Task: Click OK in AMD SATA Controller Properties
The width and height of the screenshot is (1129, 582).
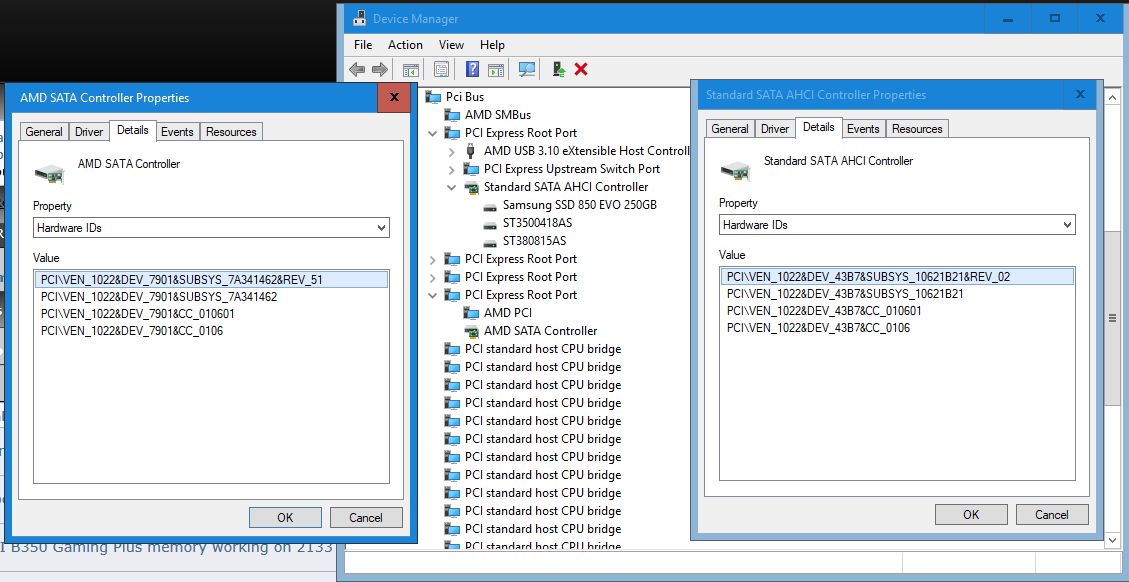Action: tap(285, 517)
